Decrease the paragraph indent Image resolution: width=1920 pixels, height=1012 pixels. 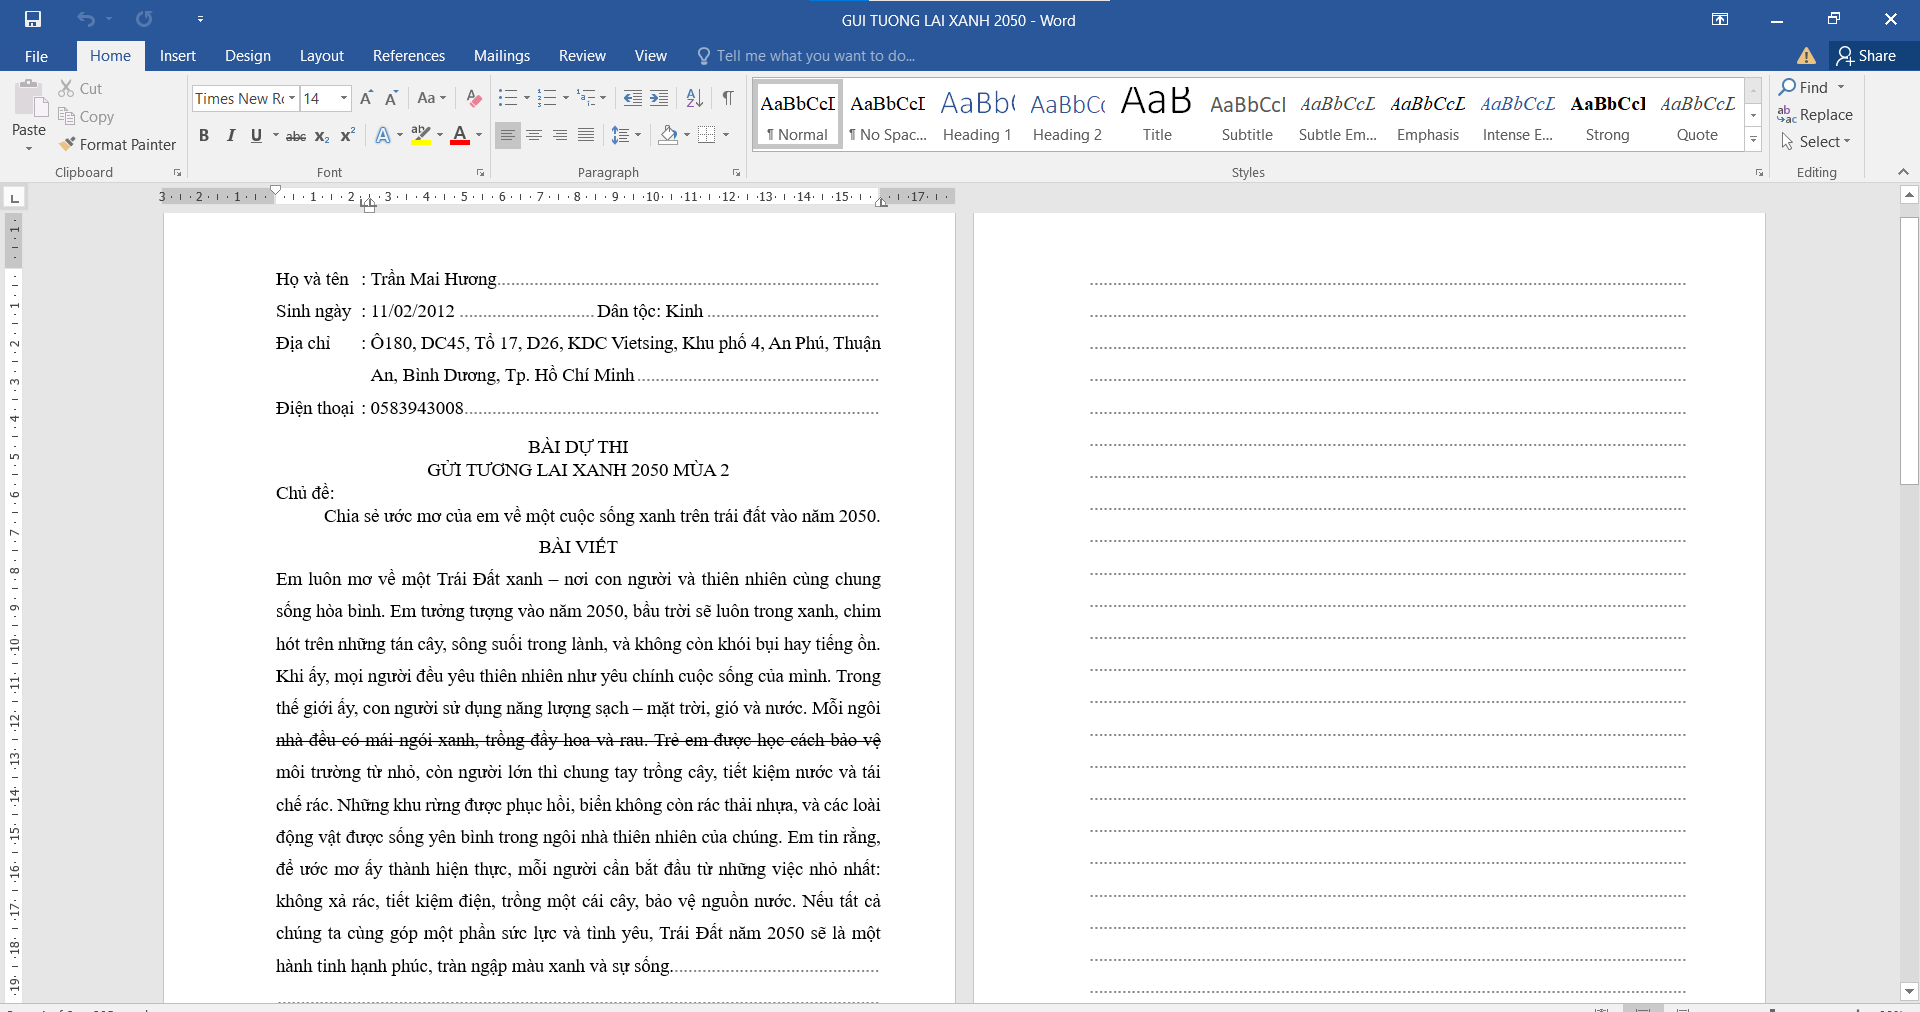click(x=632, y=98)
